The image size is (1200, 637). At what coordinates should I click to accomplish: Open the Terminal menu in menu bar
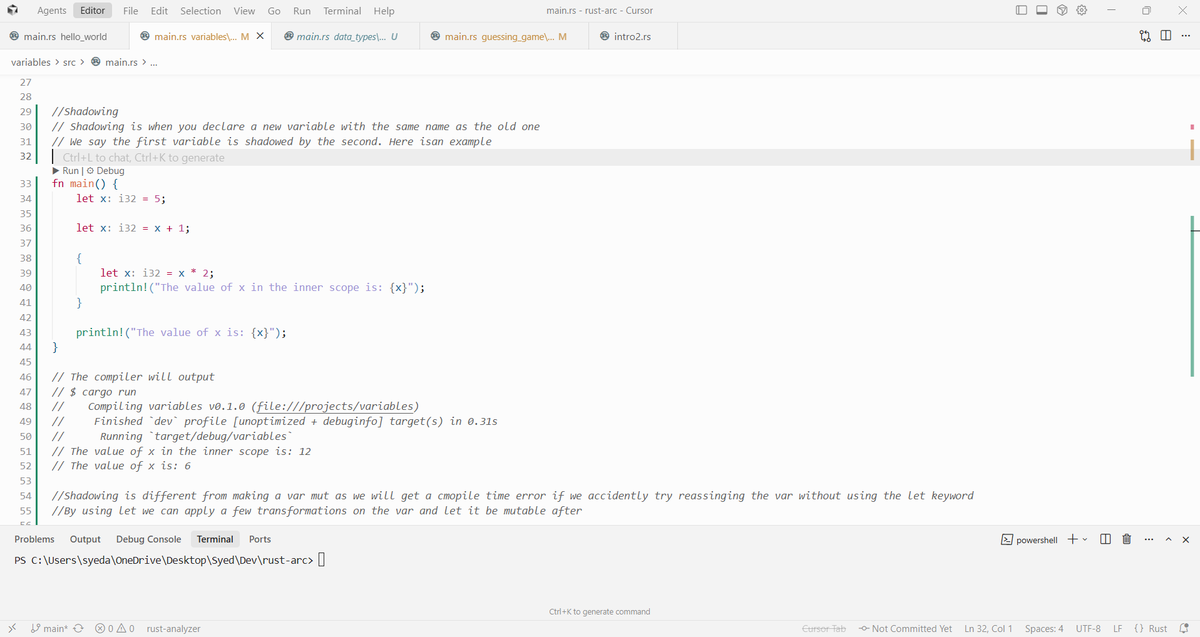[342, 11]
